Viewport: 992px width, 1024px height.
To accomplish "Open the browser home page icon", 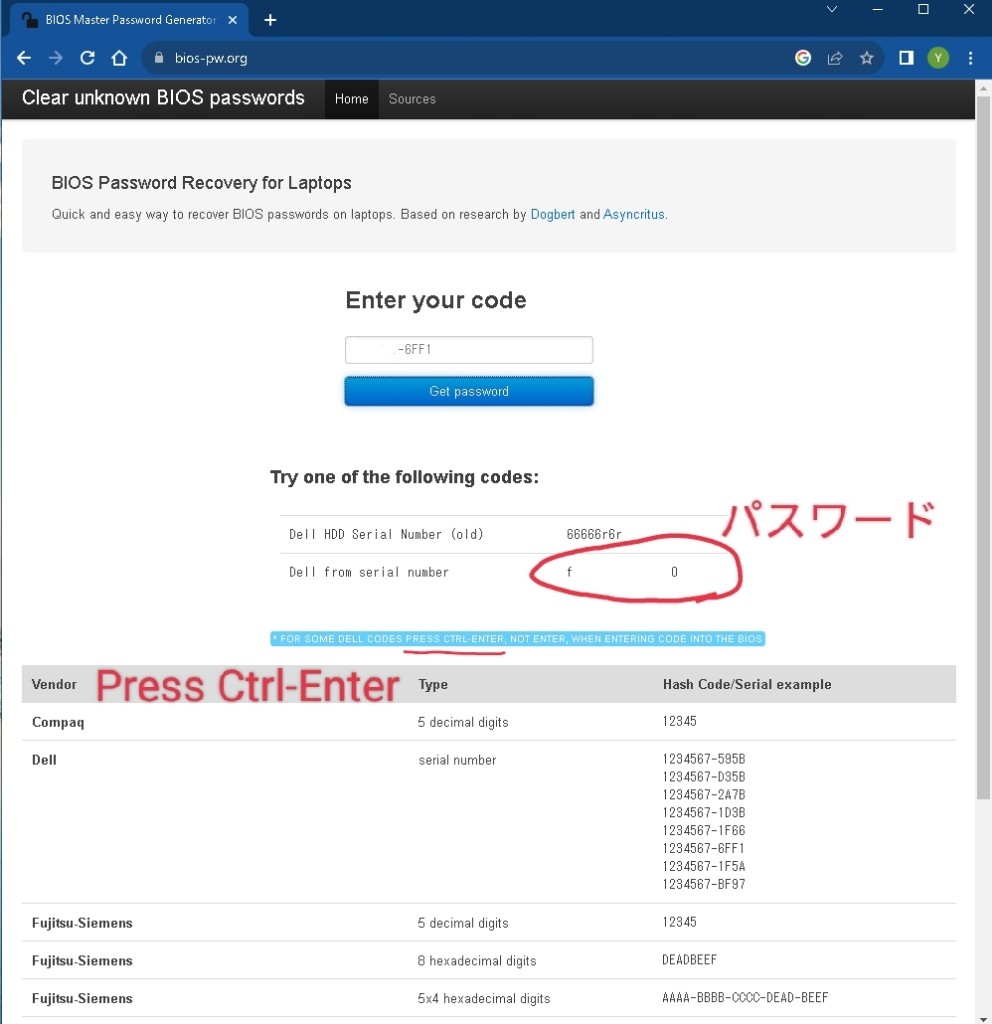I will 119,58.
